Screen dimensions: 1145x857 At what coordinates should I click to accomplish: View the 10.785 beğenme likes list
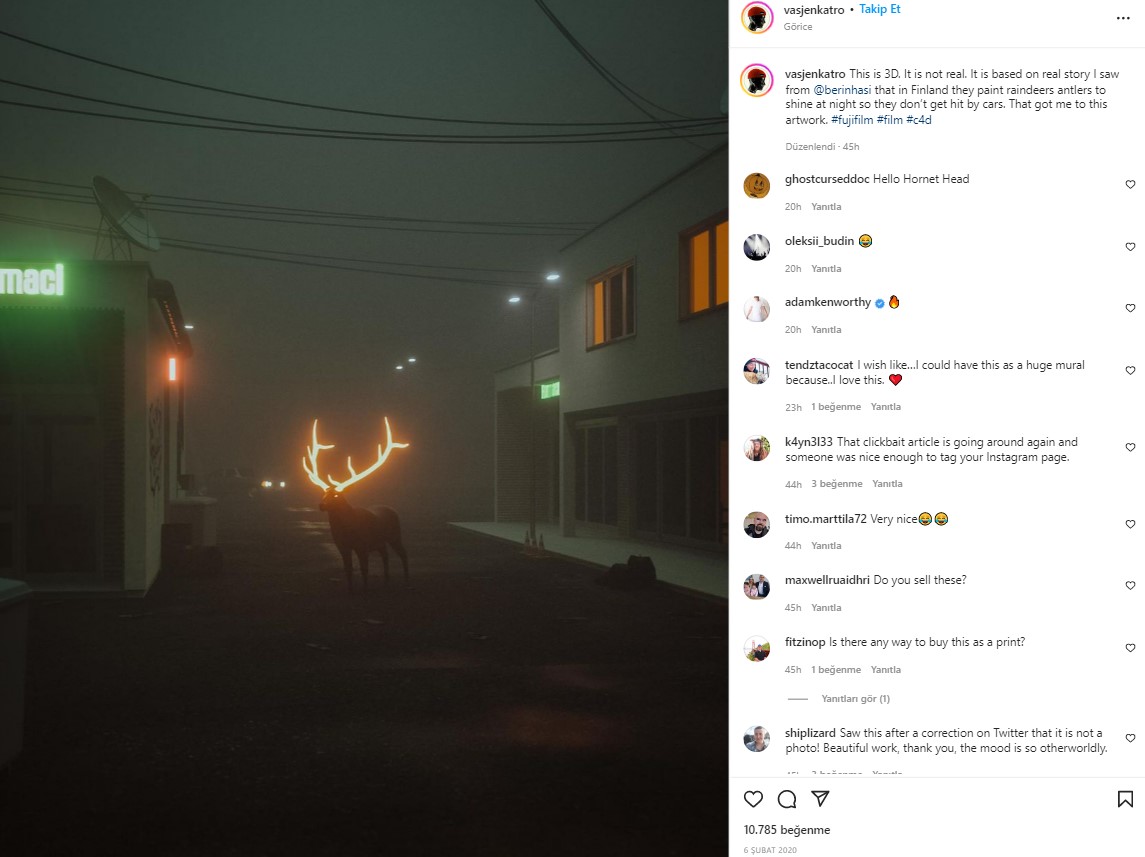[786, 830]
